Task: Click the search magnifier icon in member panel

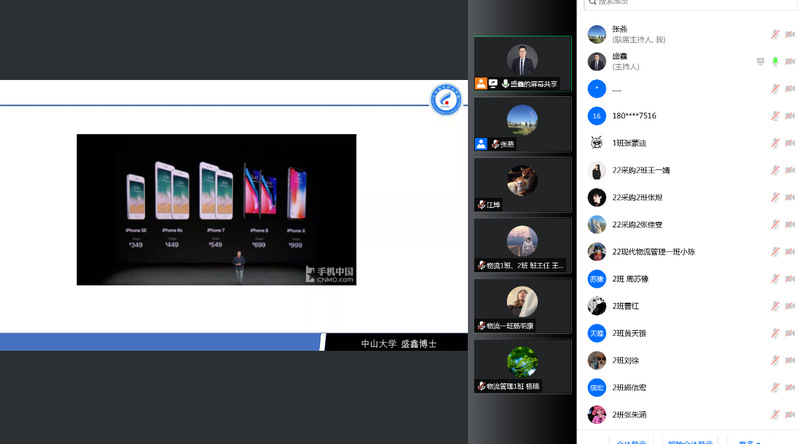Action: click(x=592, y=2)
